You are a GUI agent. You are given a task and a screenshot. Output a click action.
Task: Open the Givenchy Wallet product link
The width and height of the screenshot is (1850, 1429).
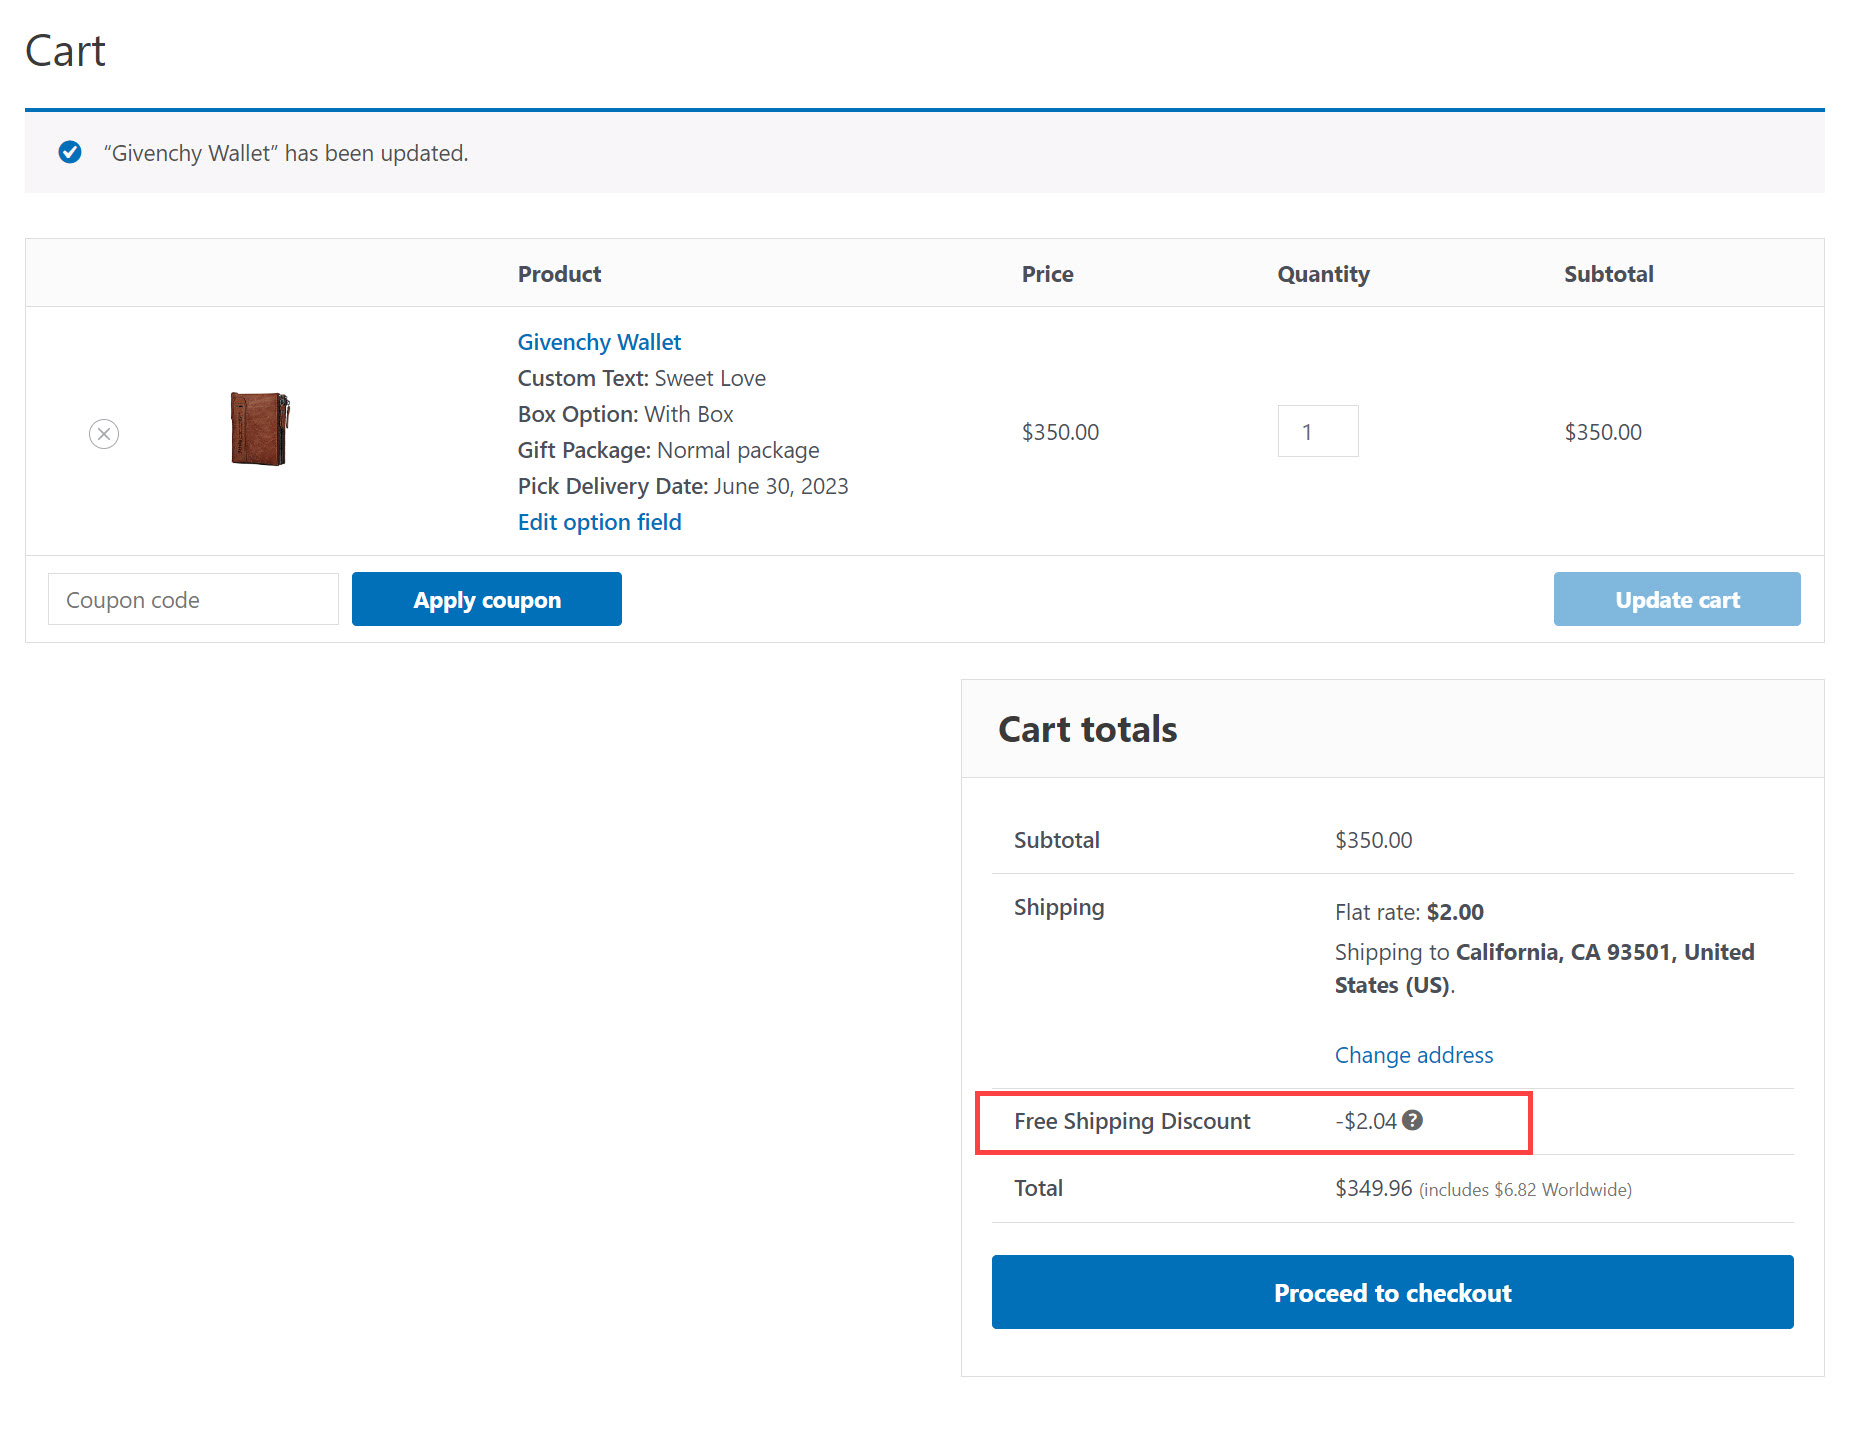[598, 342]
